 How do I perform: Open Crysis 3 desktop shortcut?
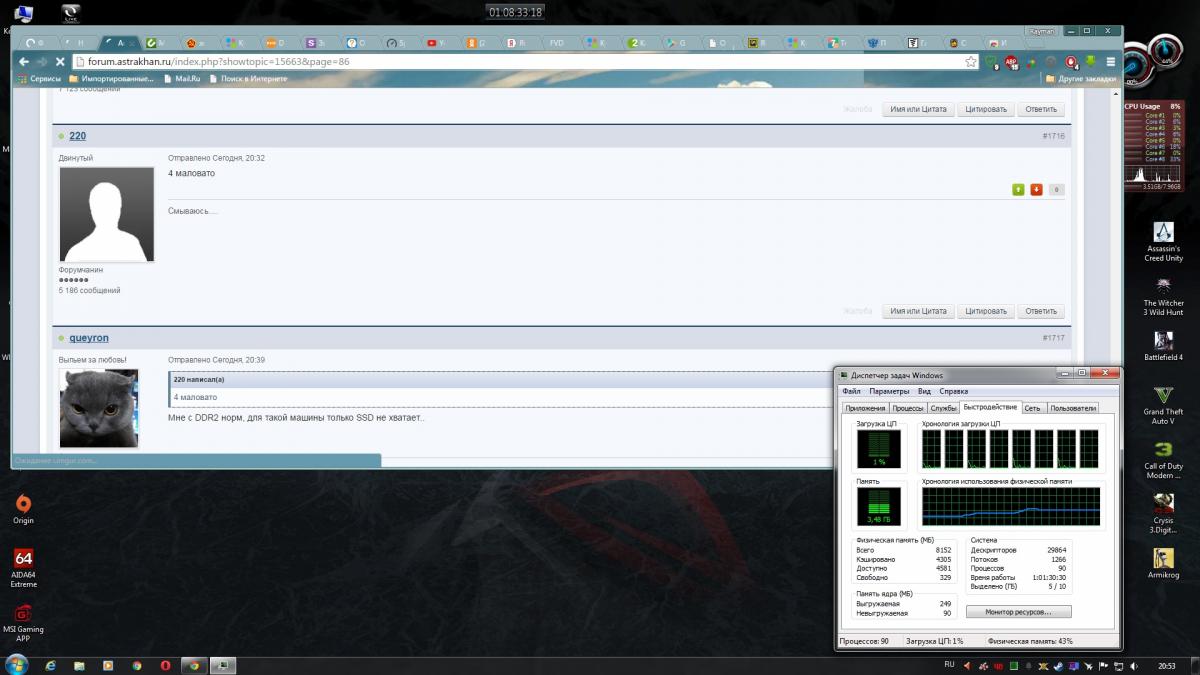tap(1163, 514)
